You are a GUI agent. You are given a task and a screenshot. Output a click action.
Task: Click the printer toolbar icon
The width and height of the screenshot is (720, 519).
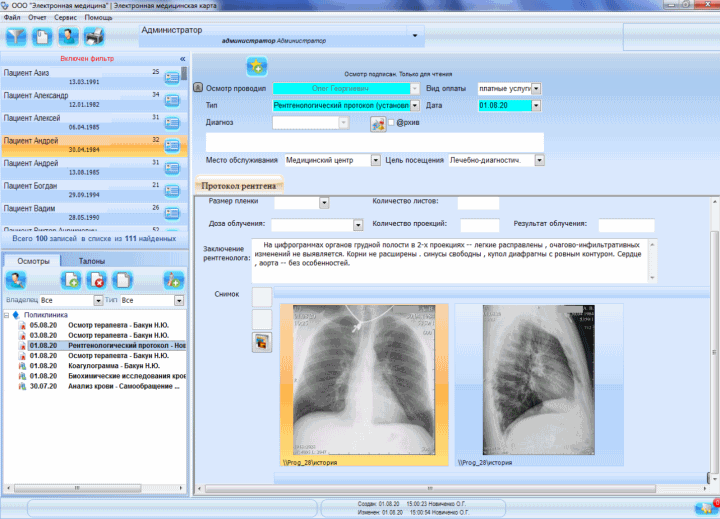click(x=94, y=37)
